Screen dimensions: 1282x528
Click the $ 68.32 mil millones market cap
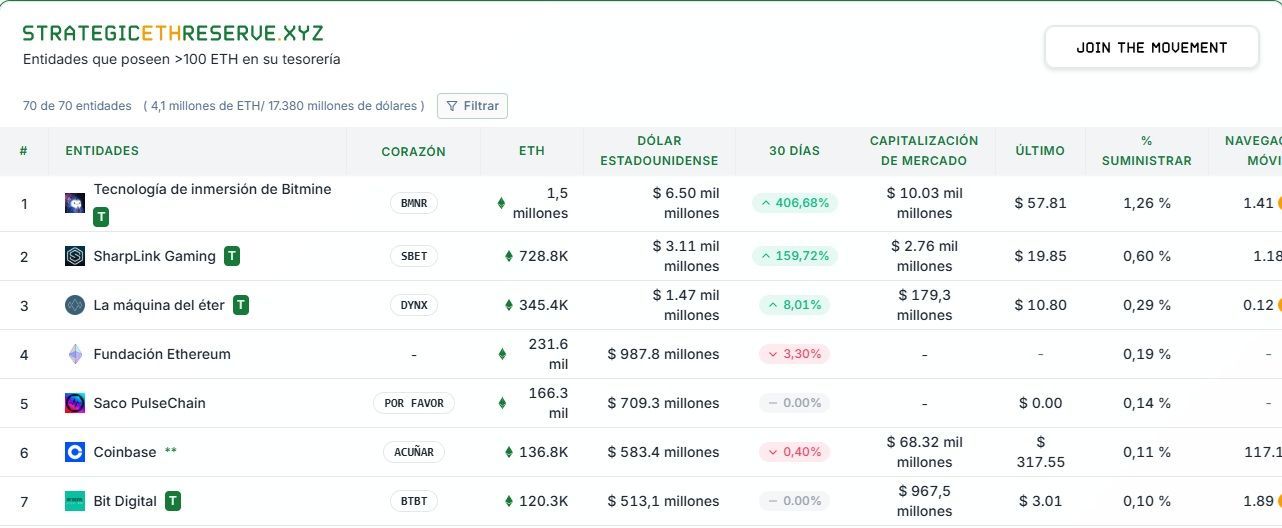(x=924, y=452)
